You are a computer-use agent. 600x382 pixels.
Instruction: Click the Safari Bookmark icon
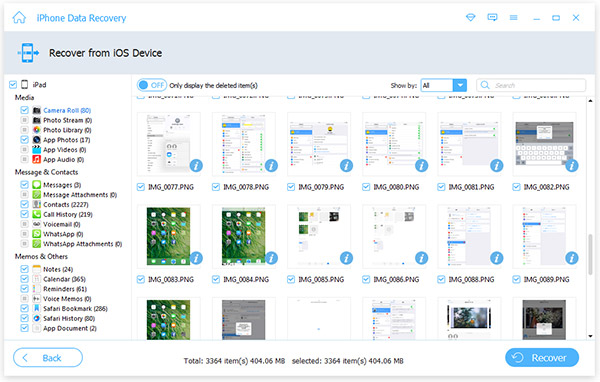36,309
